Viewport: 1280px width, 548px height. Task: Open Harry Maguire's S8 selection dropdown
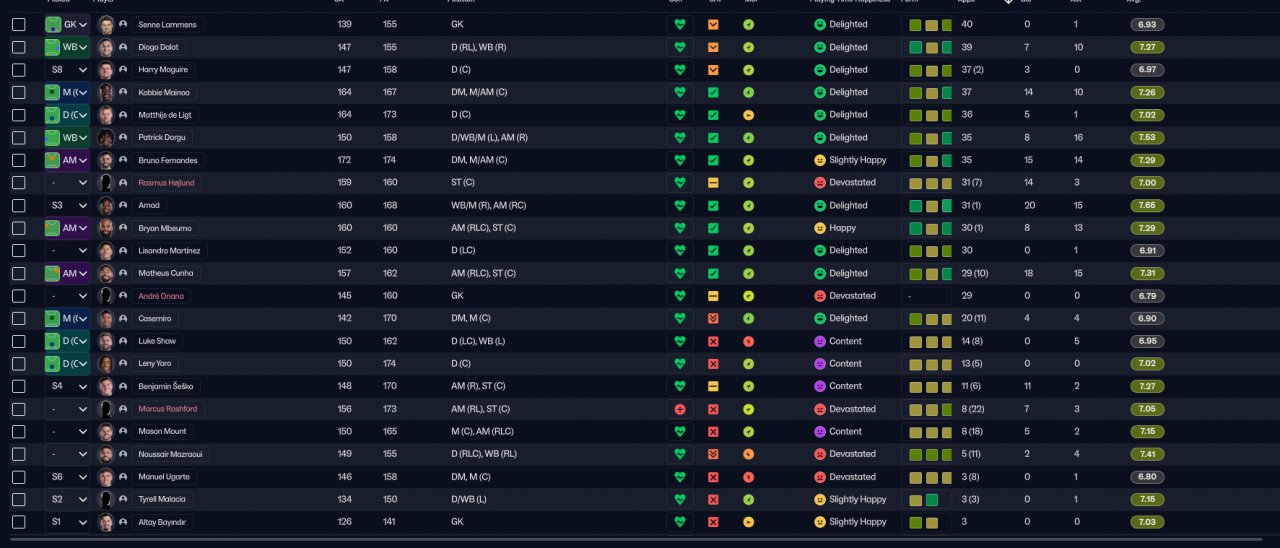[67, 70]
